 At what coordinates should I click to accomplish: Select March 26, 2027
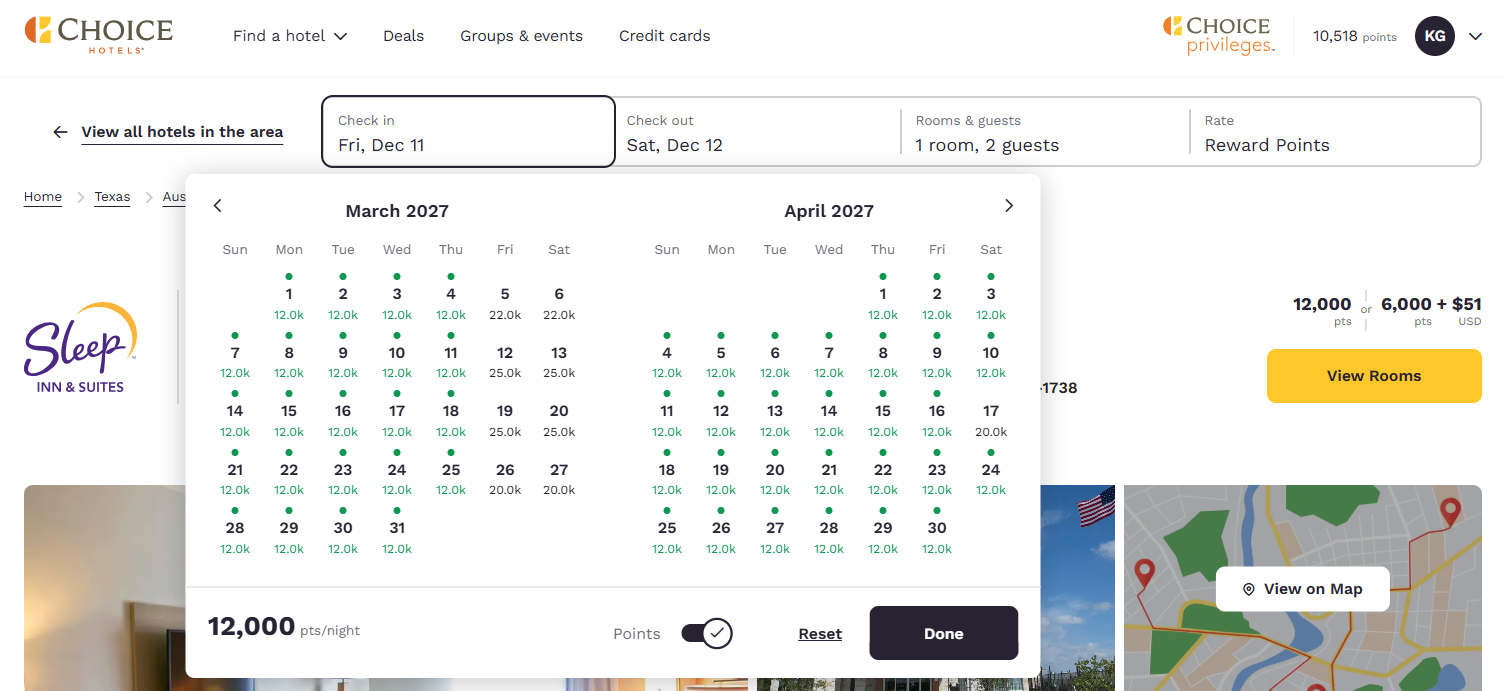(x=505, y=471)
